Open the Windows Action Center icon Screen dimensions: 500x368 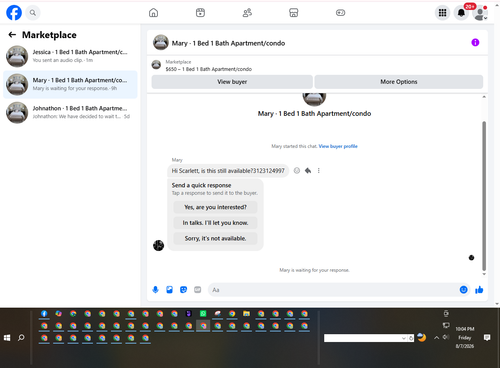[487, 338]
